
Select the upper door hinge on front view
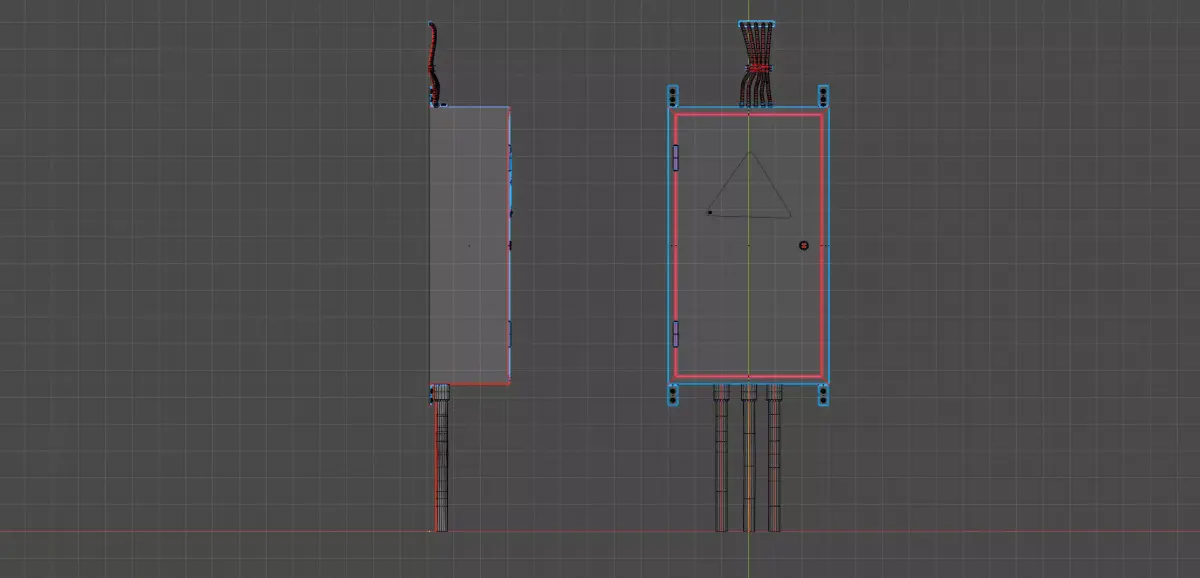coord(676,157)
